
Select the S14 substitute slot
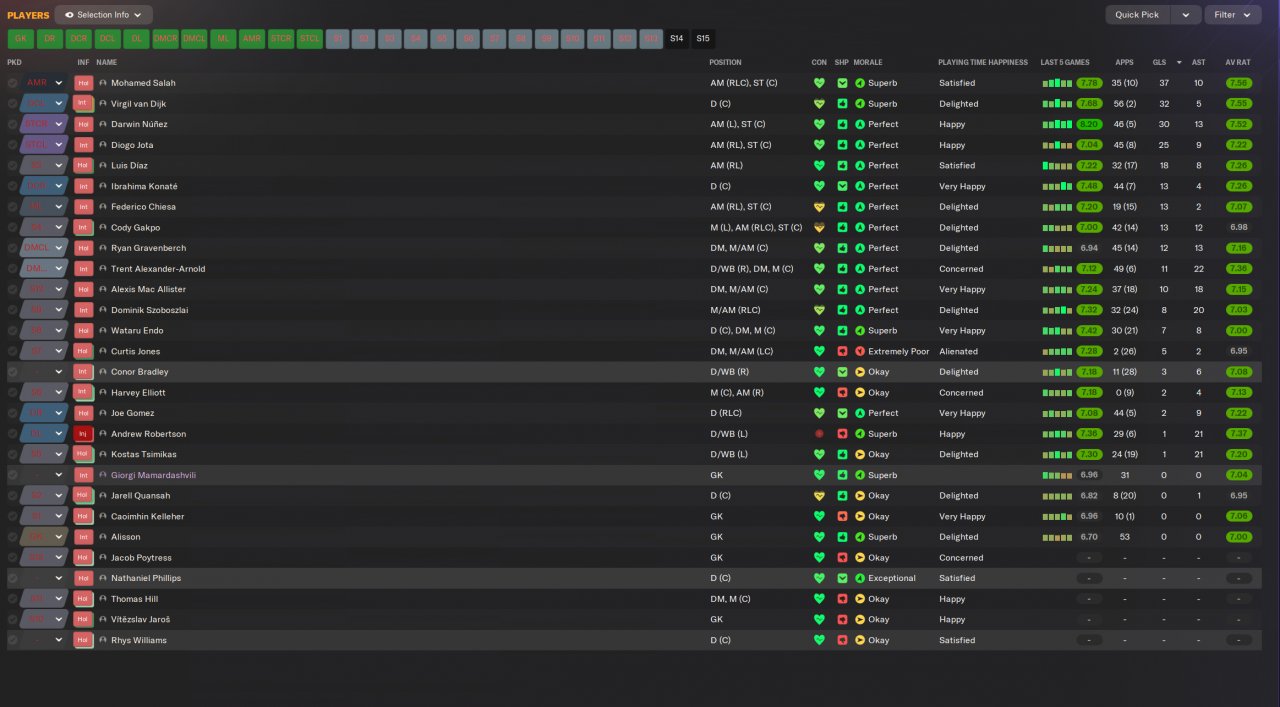677,39
